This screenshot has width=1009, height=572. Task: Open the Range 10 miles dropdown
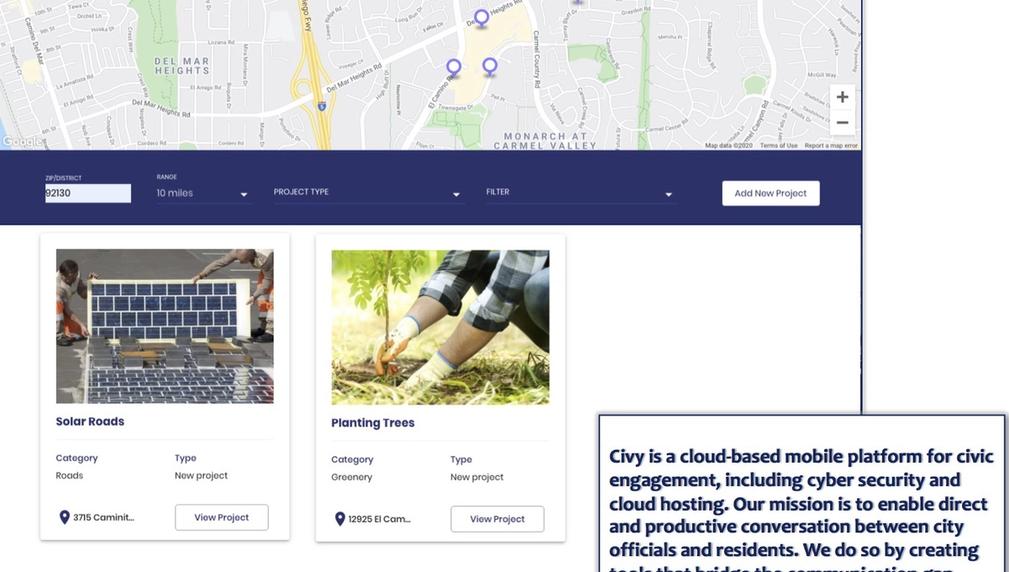click(202, 193)
